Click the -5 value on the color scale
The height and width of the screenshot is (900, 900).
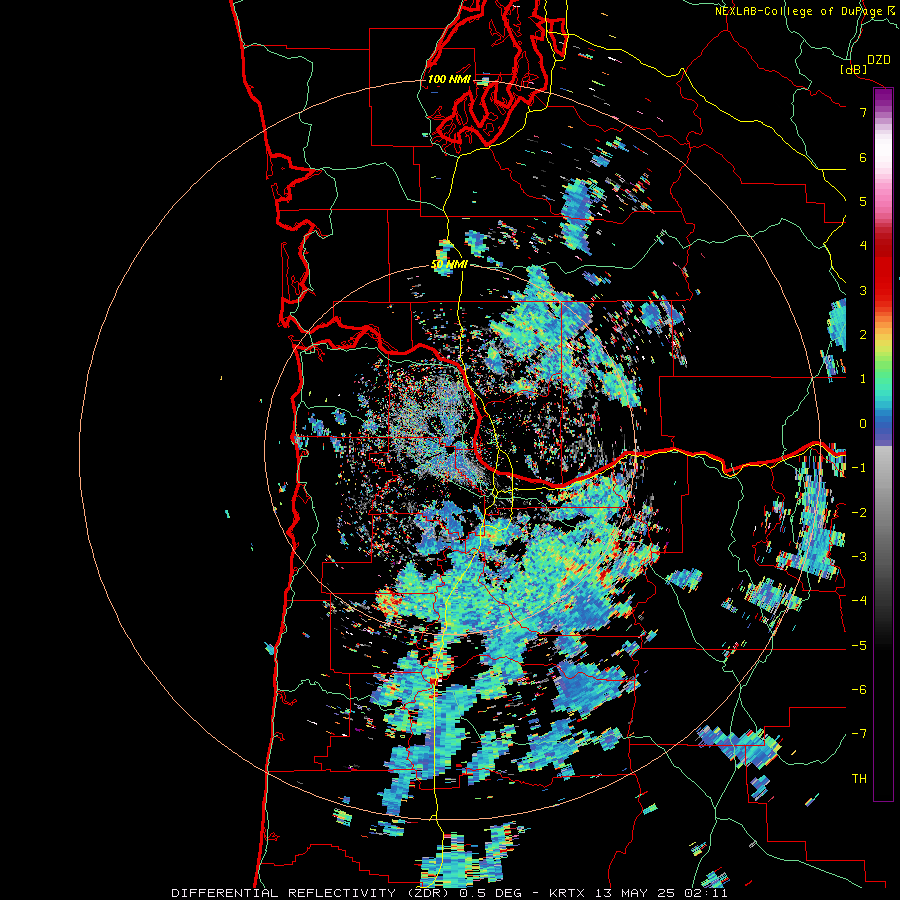[x=859, y=645]
